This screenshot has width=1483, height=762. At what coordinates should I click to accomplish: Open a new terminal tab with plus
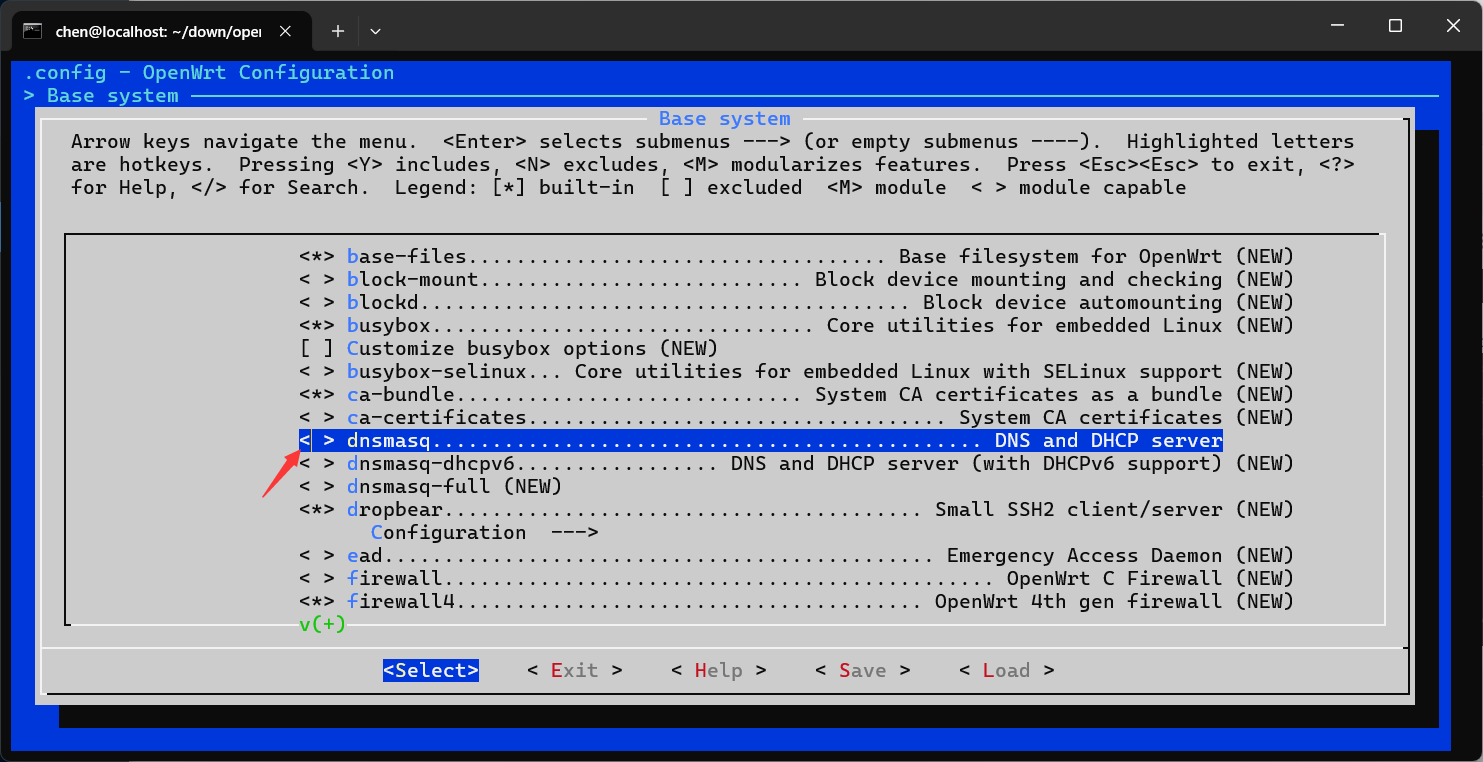pyautogui.click(x=338, y=31)
